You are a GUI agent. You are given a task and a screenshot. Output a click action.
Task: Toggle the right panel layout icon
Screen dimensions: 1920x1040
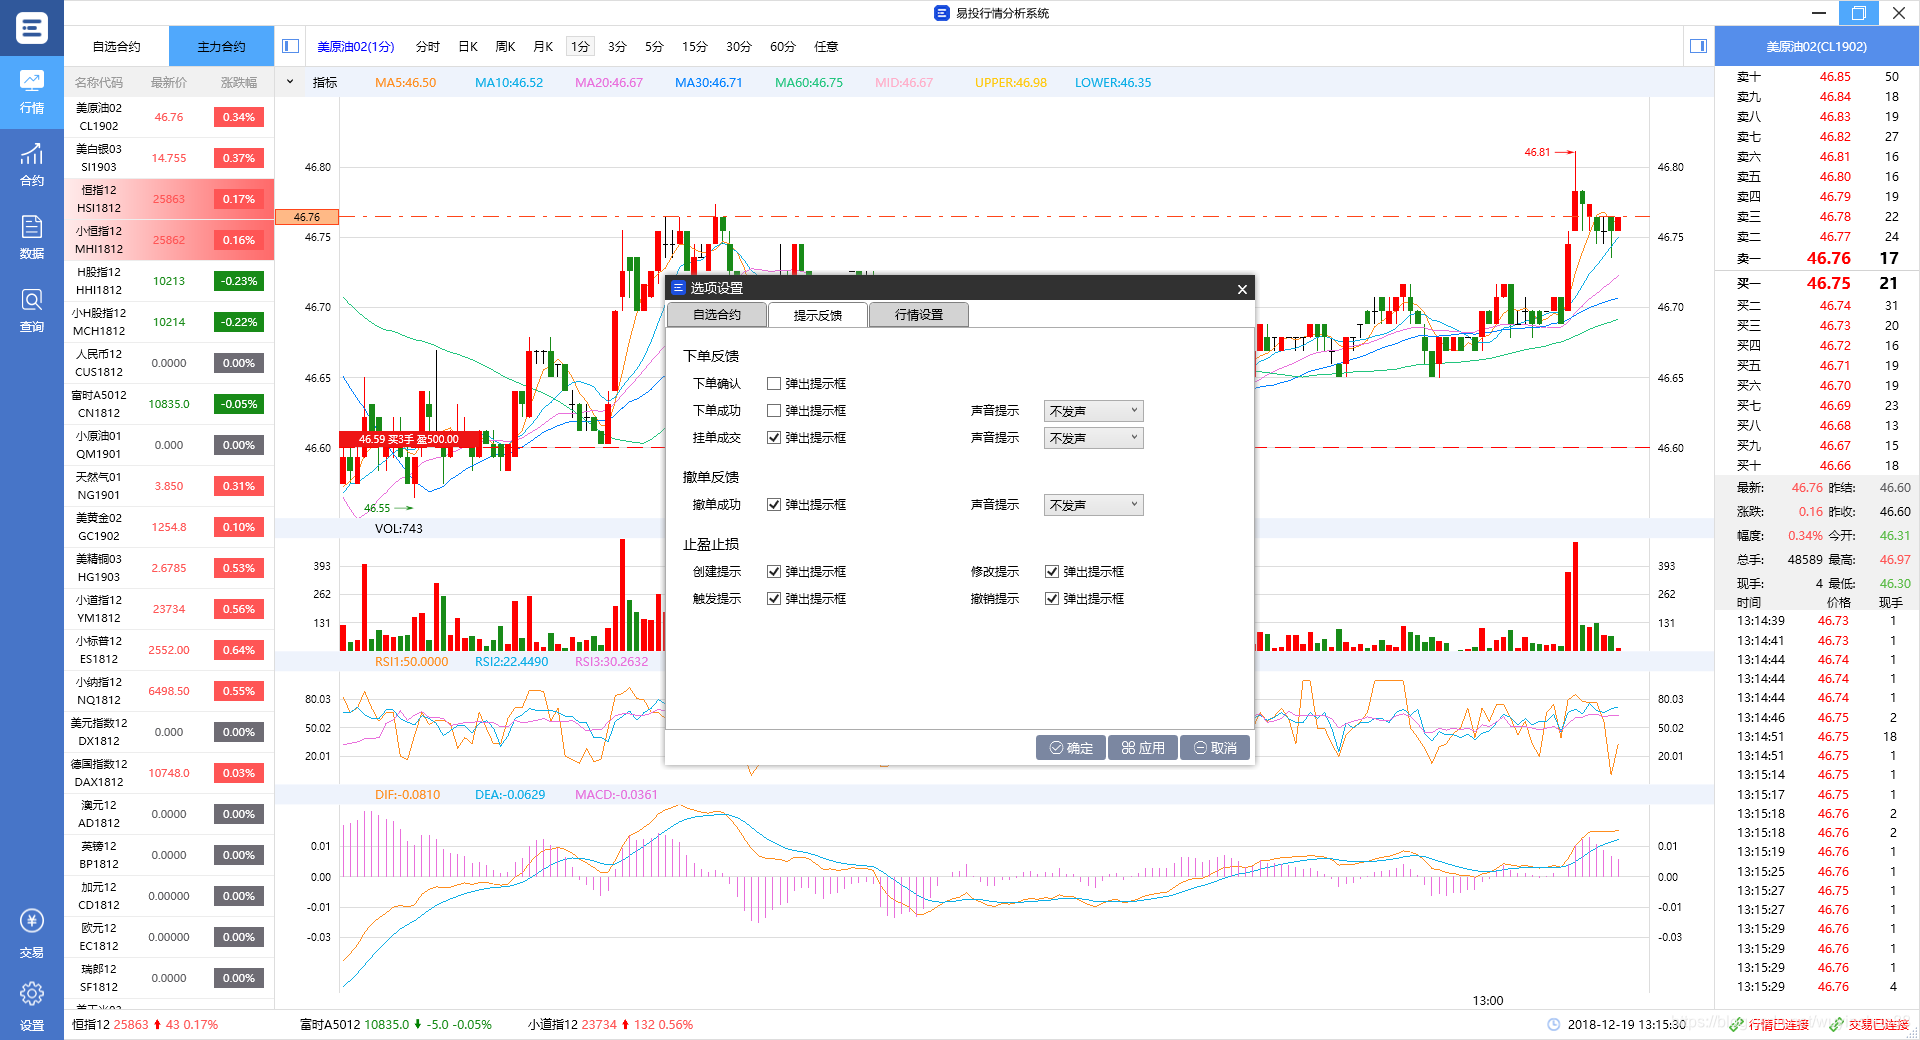pyautogui.click(x=1698, y=46)
